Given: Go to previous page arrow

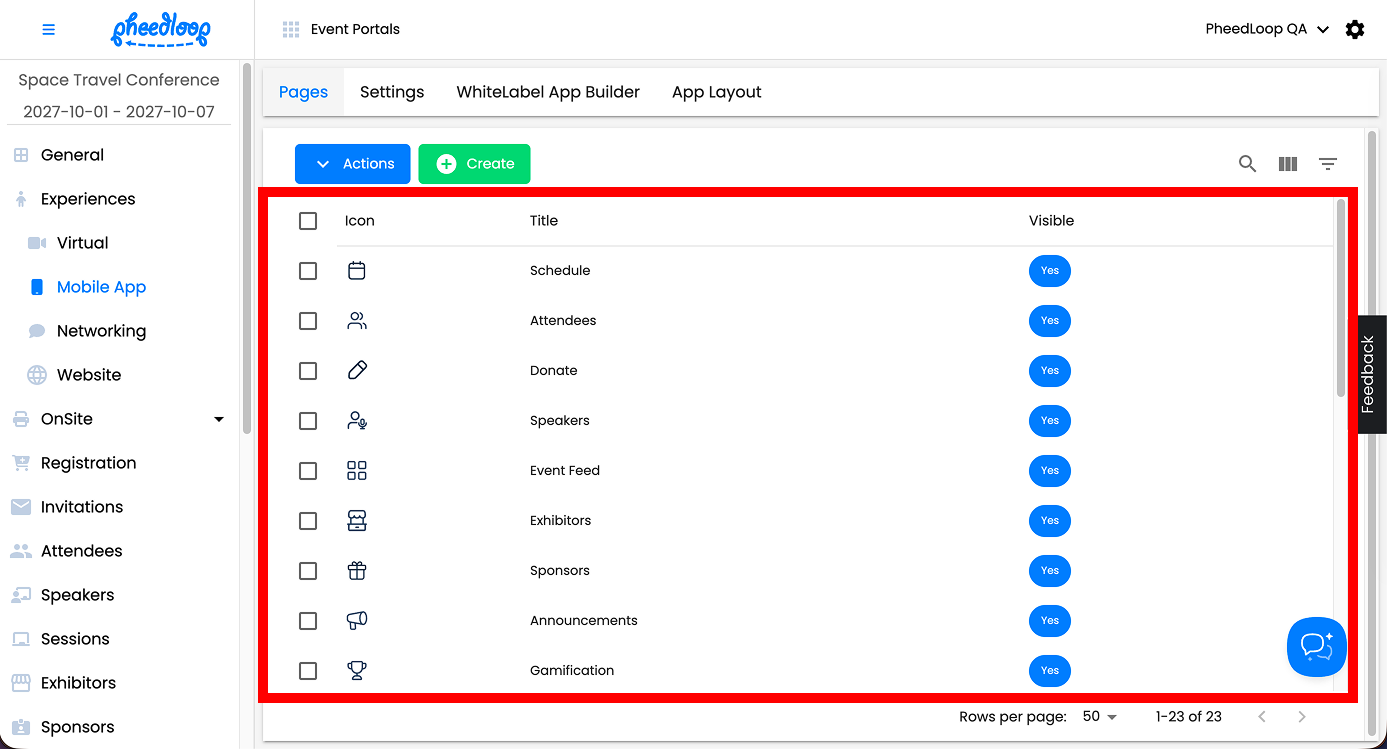Looking at the screenshot, I should [1262, 717].
